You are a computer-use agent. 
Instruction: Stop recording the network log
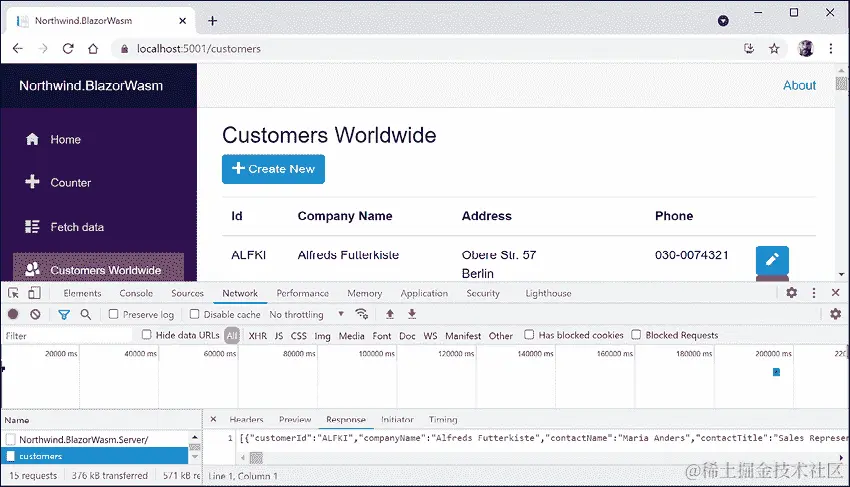click(13, 315)
